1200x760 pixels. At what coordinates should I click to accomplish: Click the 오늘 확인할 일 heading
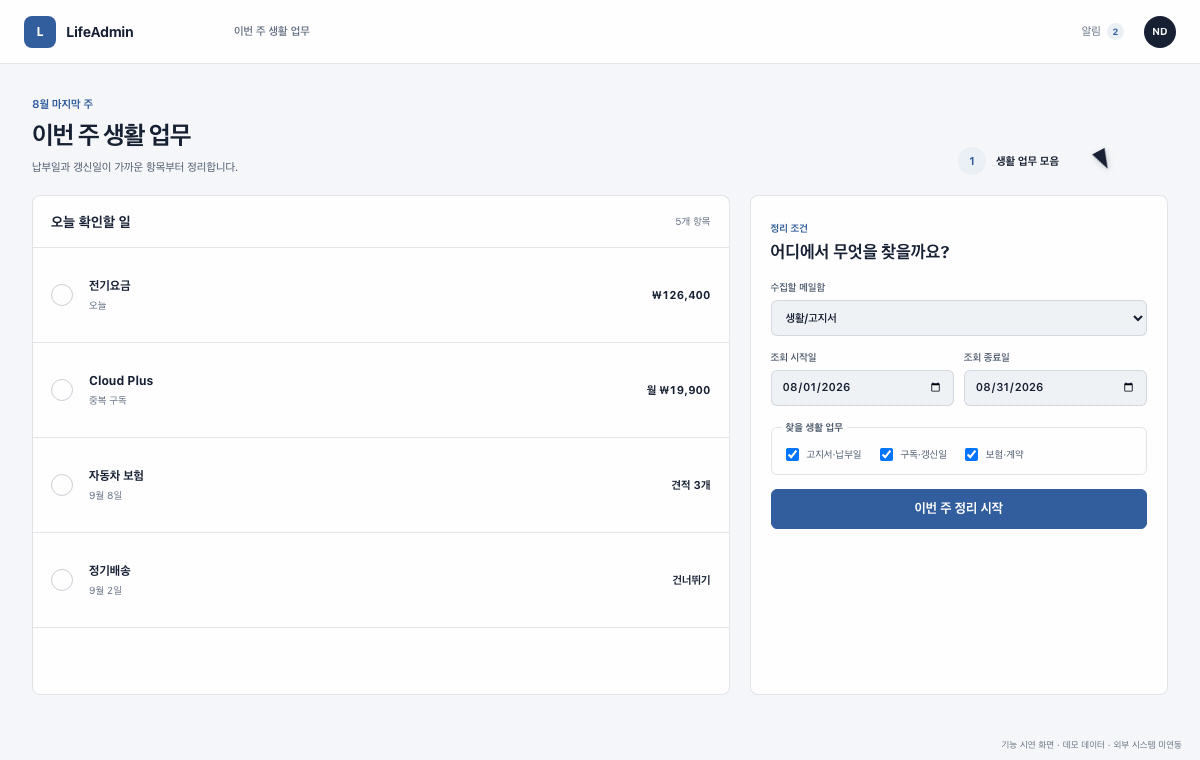[x=91, y=221]
